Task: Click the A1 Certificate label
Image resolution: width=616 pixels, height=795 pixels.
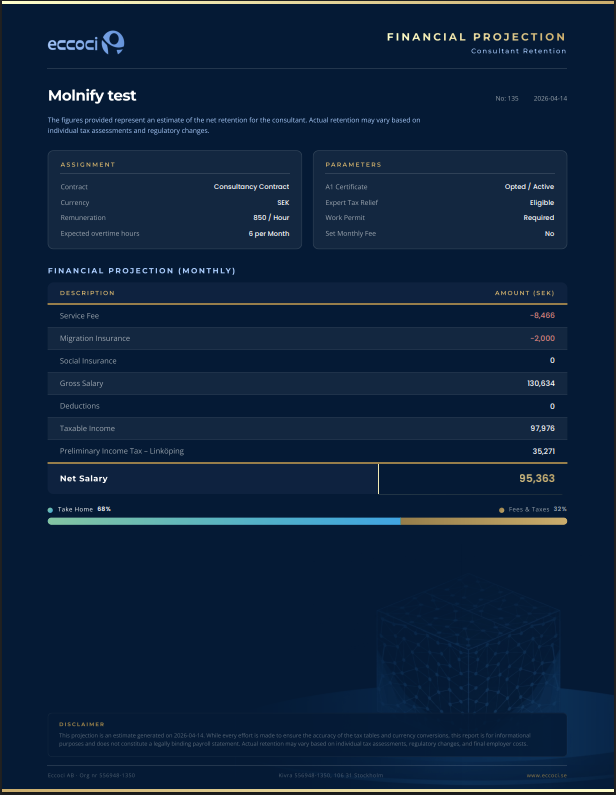Action: click(x=346, y=187)
